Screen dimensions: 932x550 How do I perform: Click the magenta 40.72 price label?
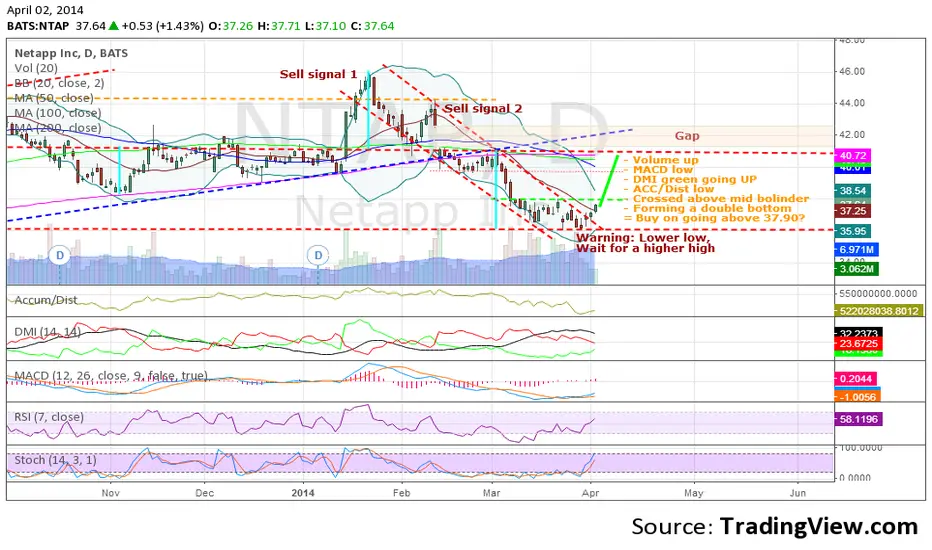[x=852, y=155]
